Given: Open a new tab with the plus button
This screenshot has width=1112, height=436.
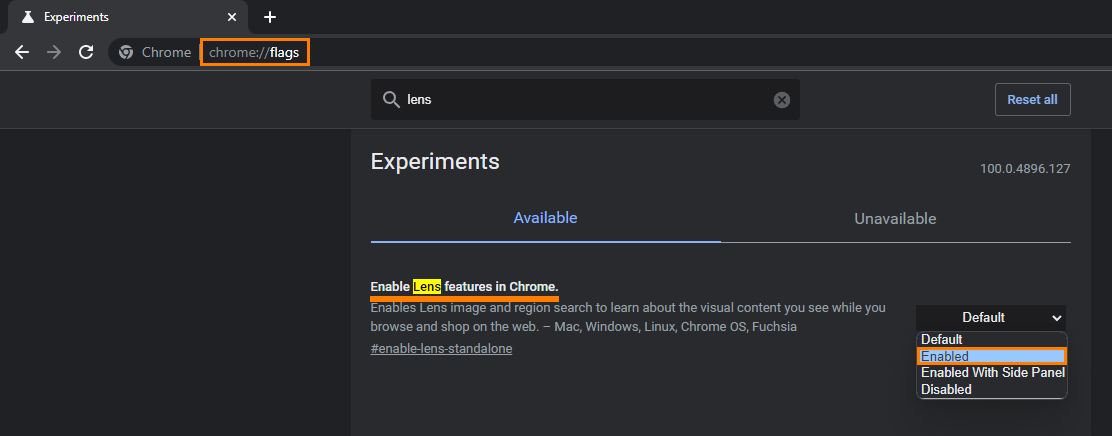Looking at the screenshot, I should click(x=269, y=17).
